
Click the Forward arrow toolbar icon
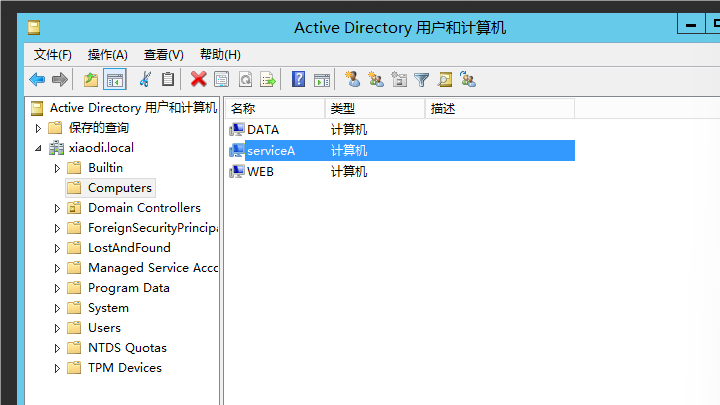coord(60,80)
